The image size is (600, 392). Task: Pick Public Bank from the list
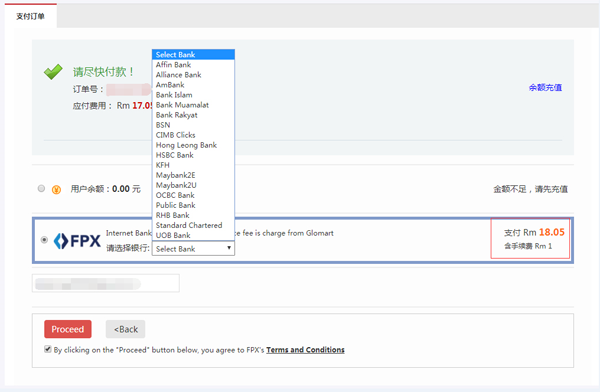point(193,205)
